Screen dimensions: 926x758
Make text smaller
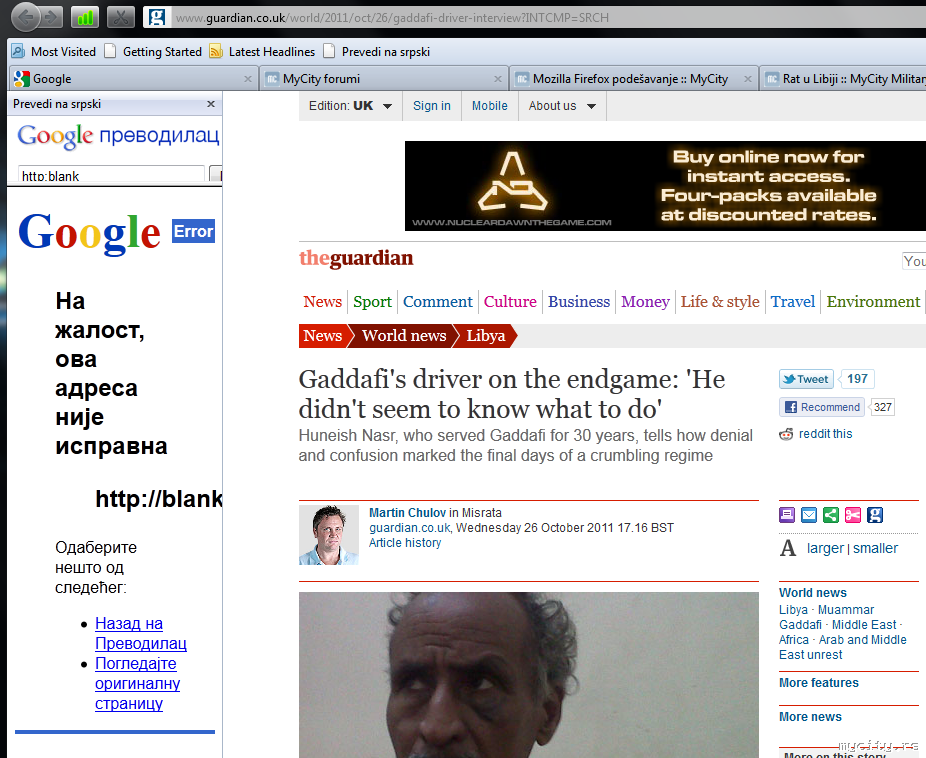point(875,548)
